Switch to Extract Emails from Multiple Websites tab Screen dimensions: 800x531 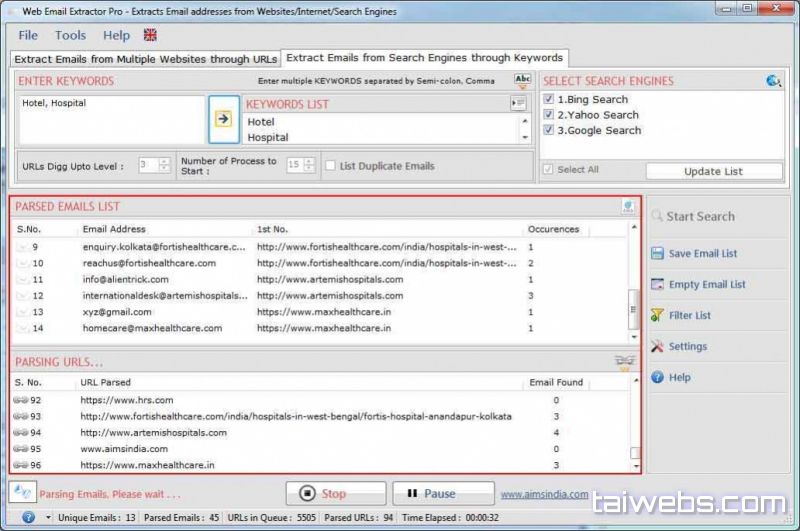pyautogui.click(x=146, y=59)
